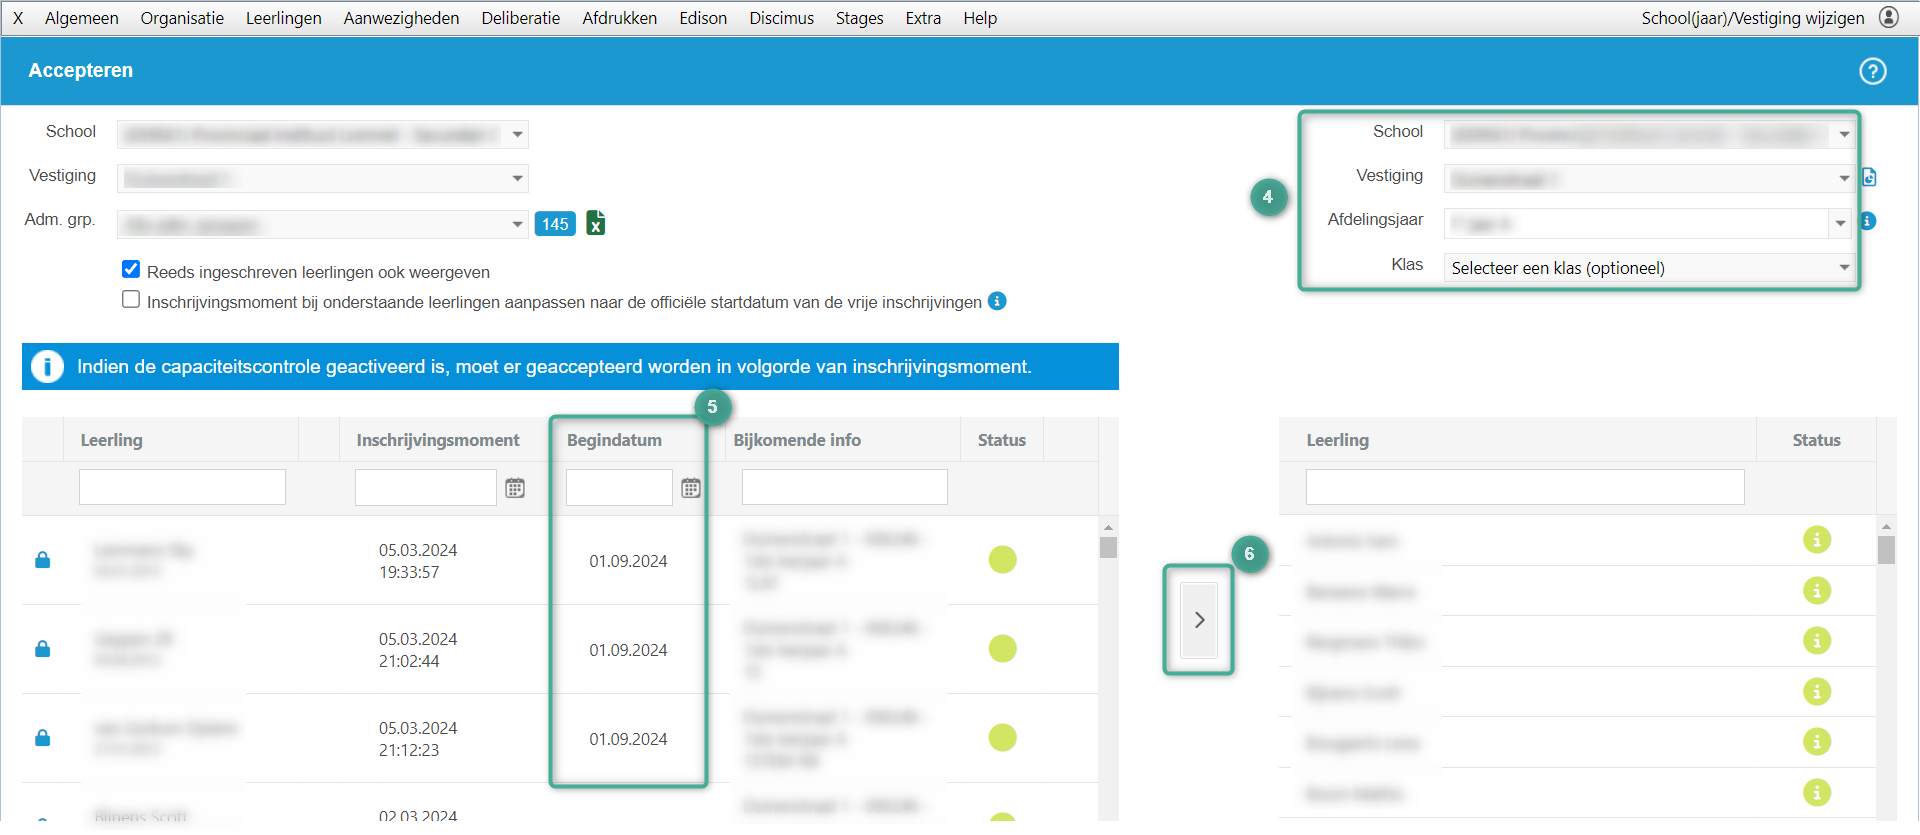
Task: Open the Adm. grp. dropdown
Action: (322, 224)
